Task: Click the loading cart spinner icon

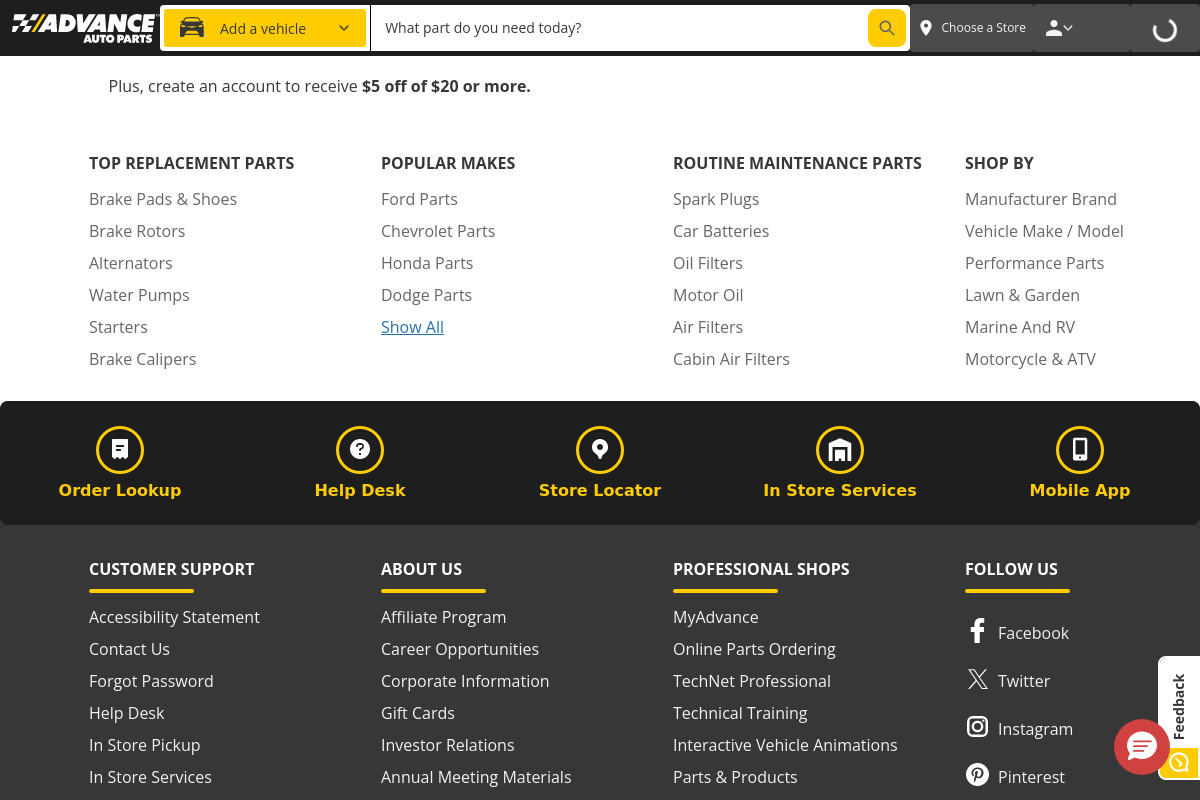Action: 1165,29
